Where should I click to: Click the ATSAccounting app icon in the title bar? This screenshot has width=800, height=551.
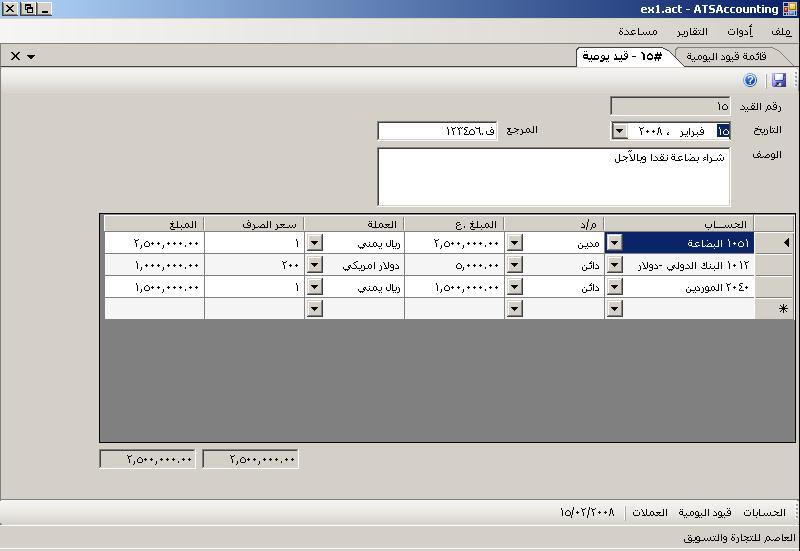pyautogui.click(x=789, y=9)
